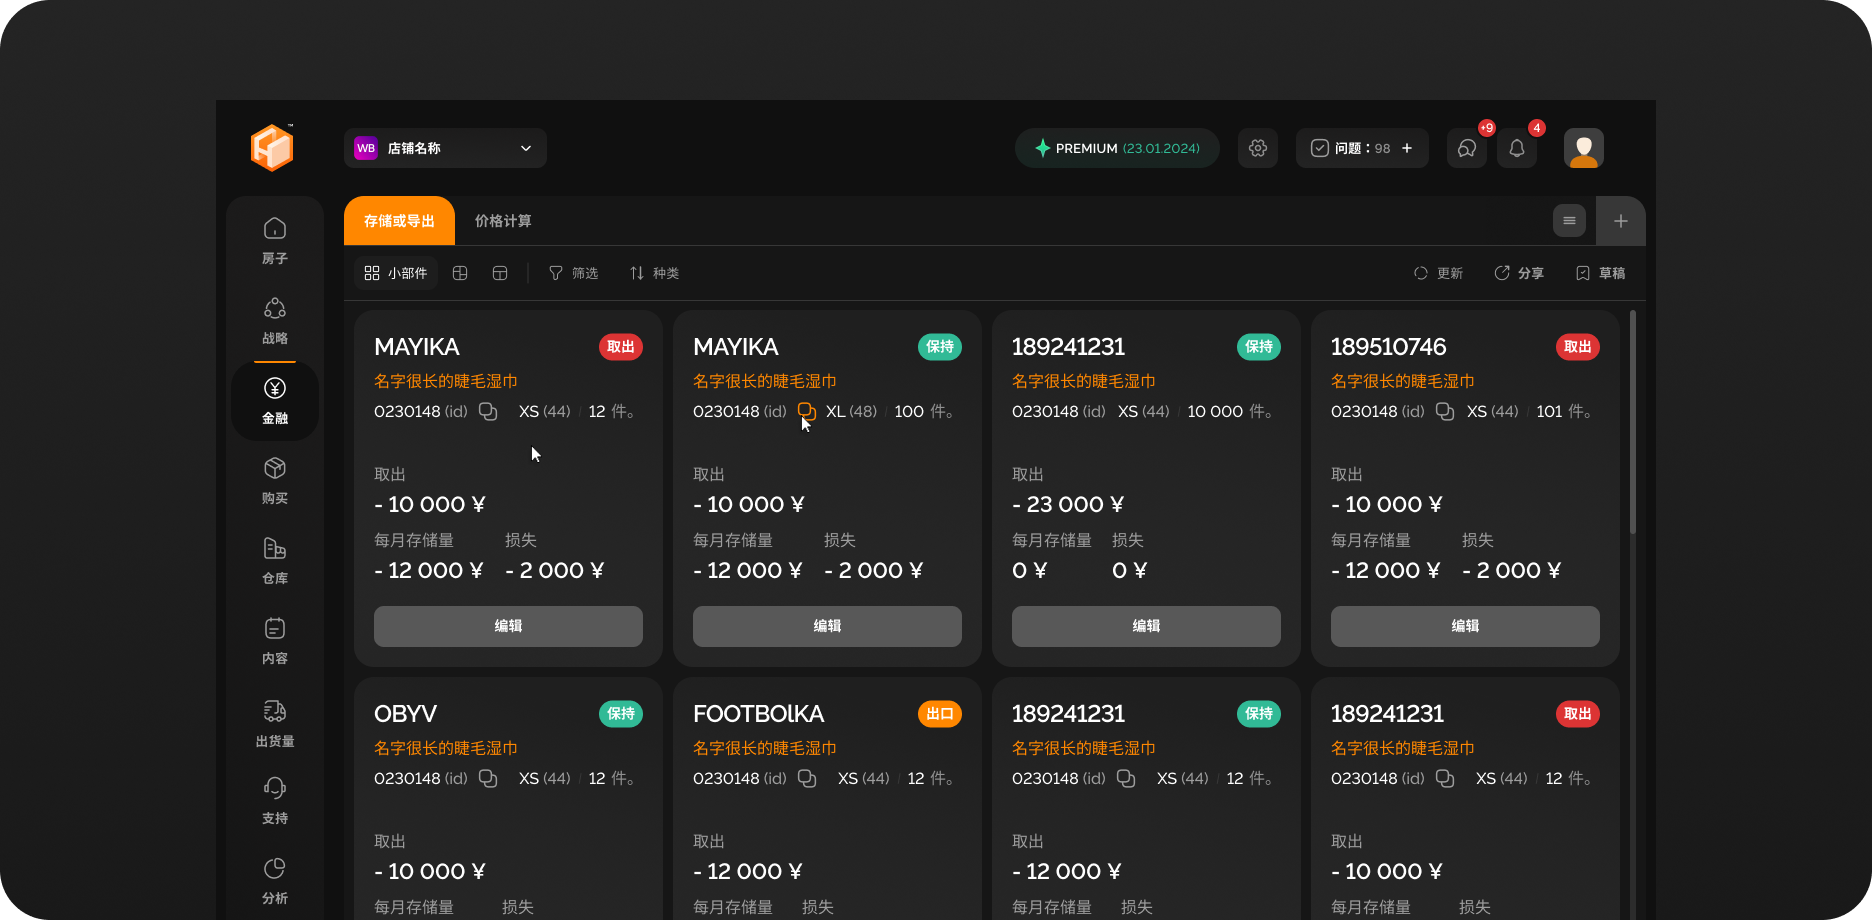Open the 战略 strategy sidebar icon
The height and width of the screenshot is (920, 1872).
(275, 320)
